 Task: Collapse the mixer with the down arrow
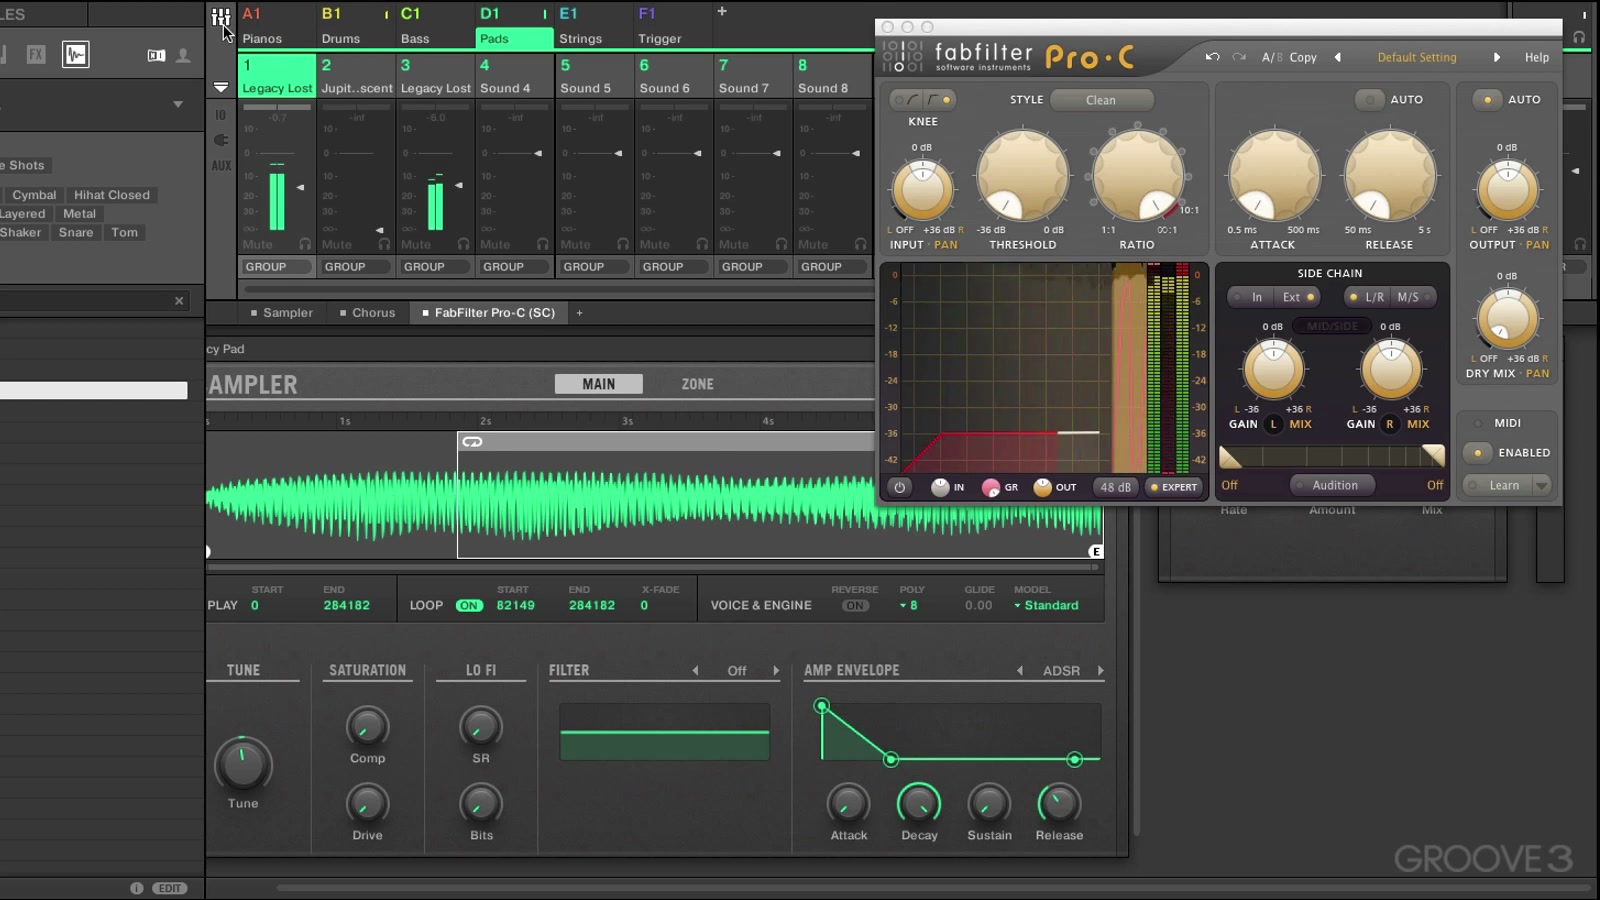click(221, 88)
